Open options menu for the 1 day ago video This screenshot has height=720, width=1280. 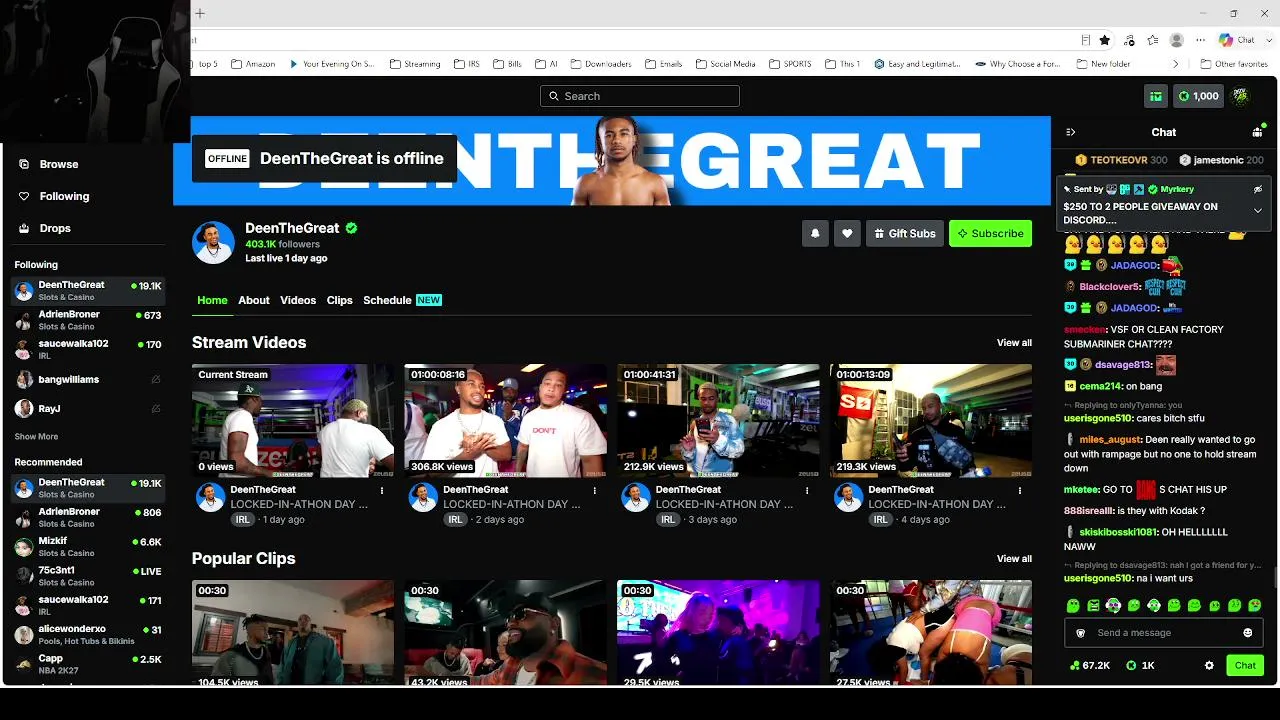382,491
